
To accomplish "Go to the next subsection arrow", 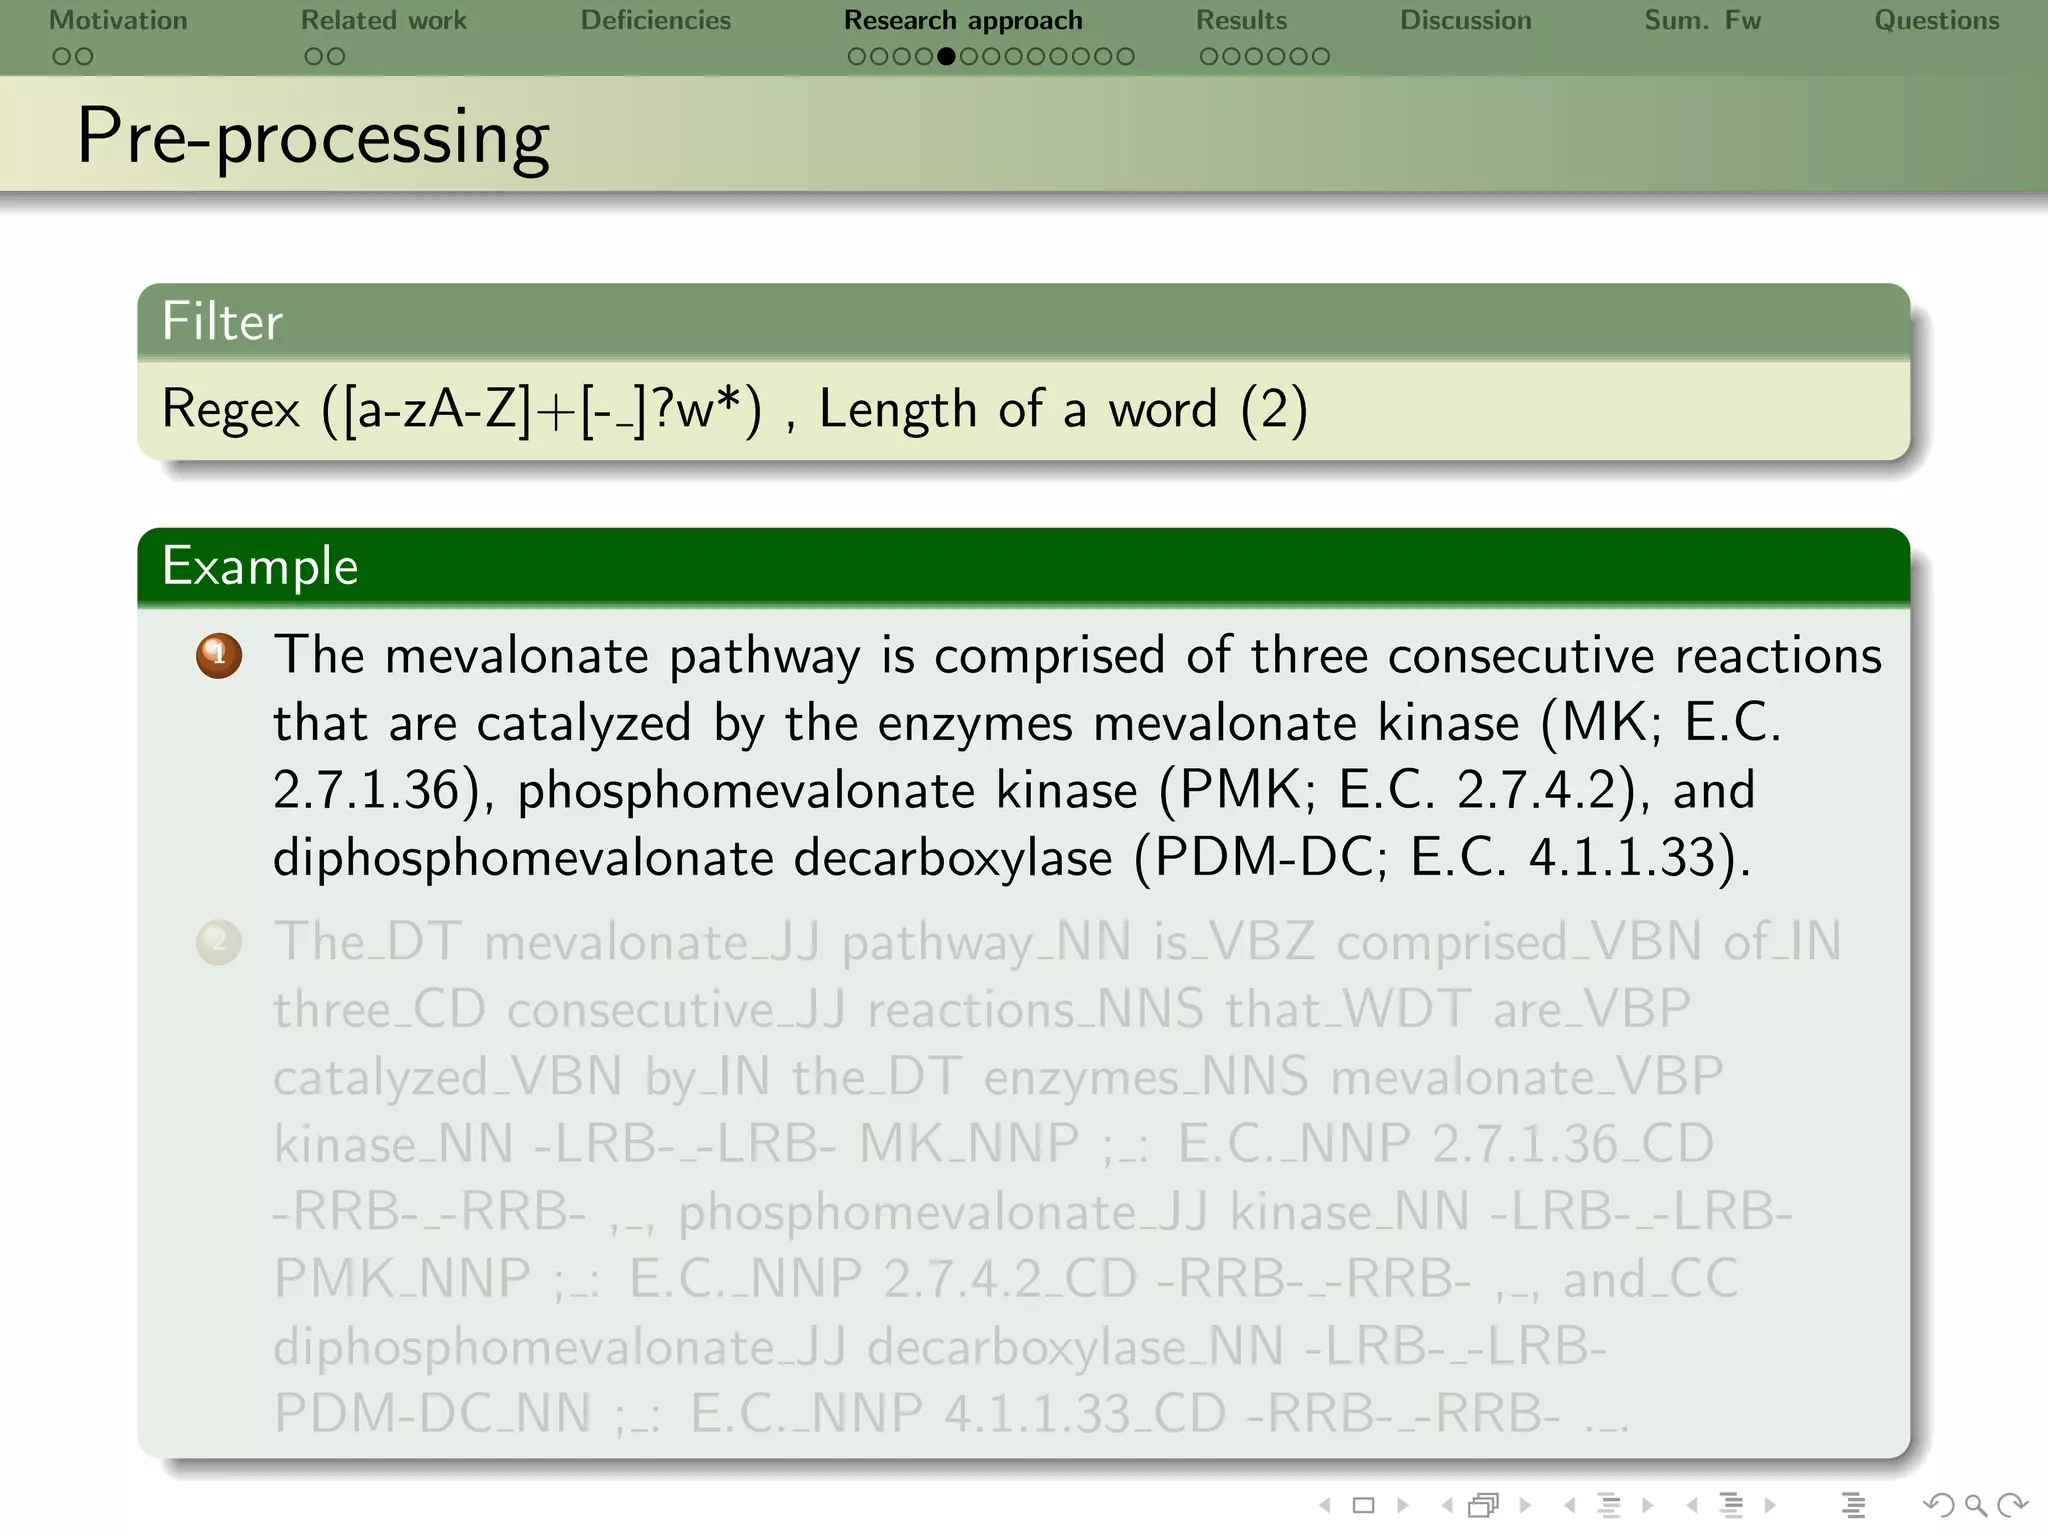I will click(x=1647, y=1505).
